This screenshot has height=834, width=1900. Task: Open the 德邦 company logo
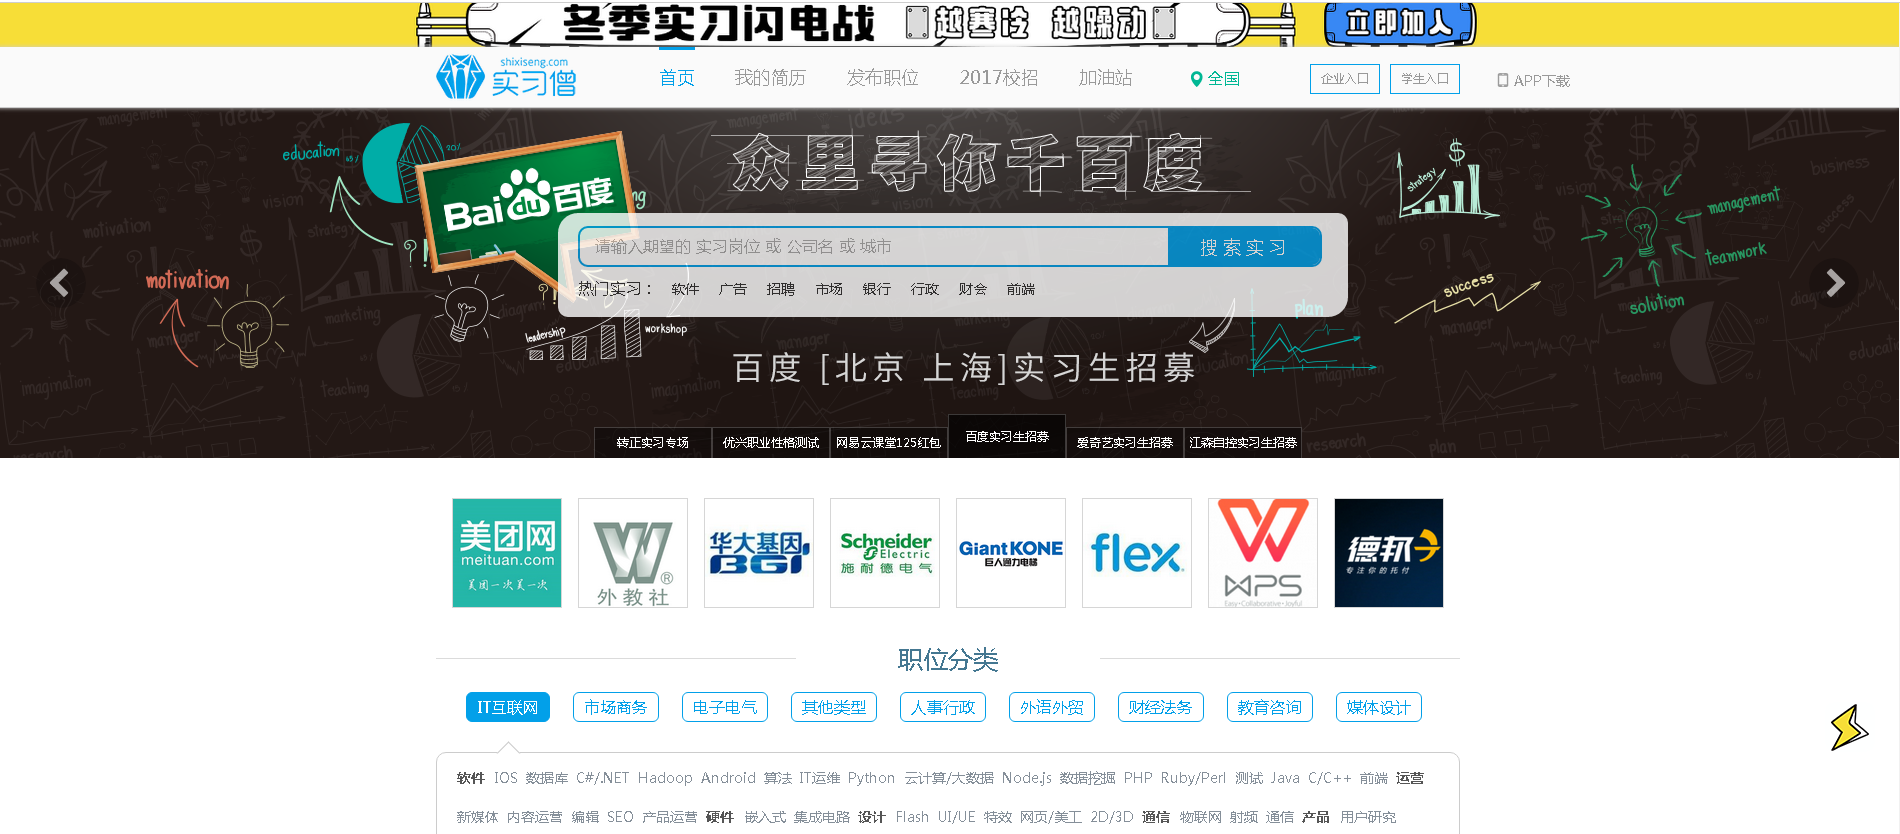click(x=1389, y=553)
